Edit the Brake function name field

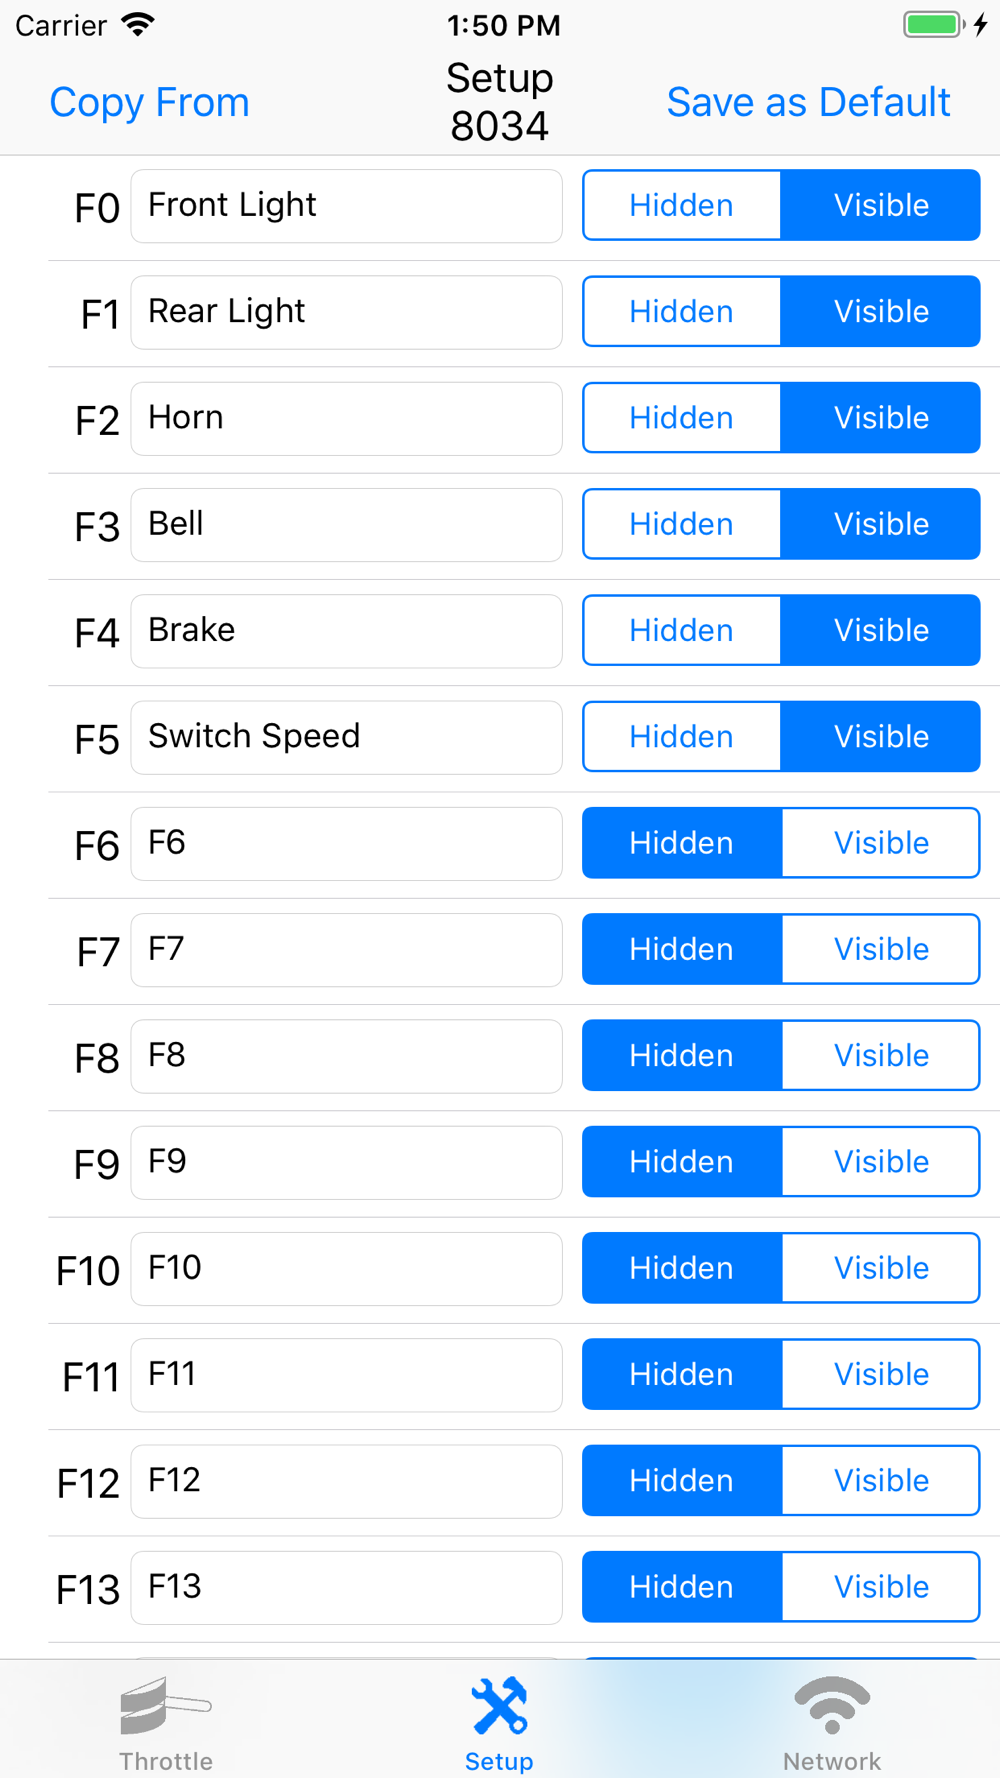click(x=346, y=631)
